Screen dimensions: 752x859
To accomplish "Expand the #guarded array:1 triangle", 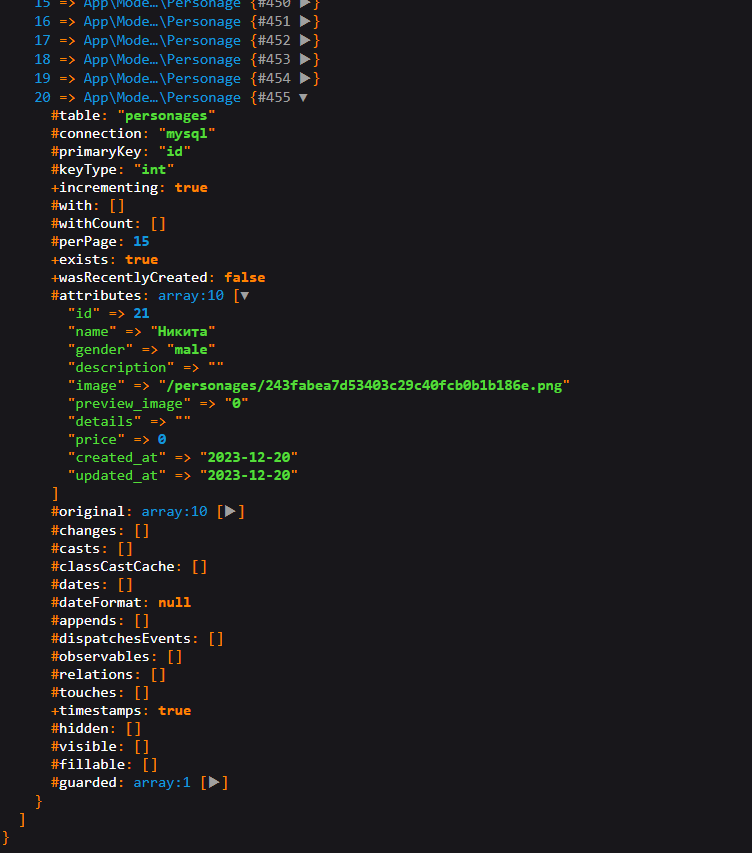I will click(213, 782).
